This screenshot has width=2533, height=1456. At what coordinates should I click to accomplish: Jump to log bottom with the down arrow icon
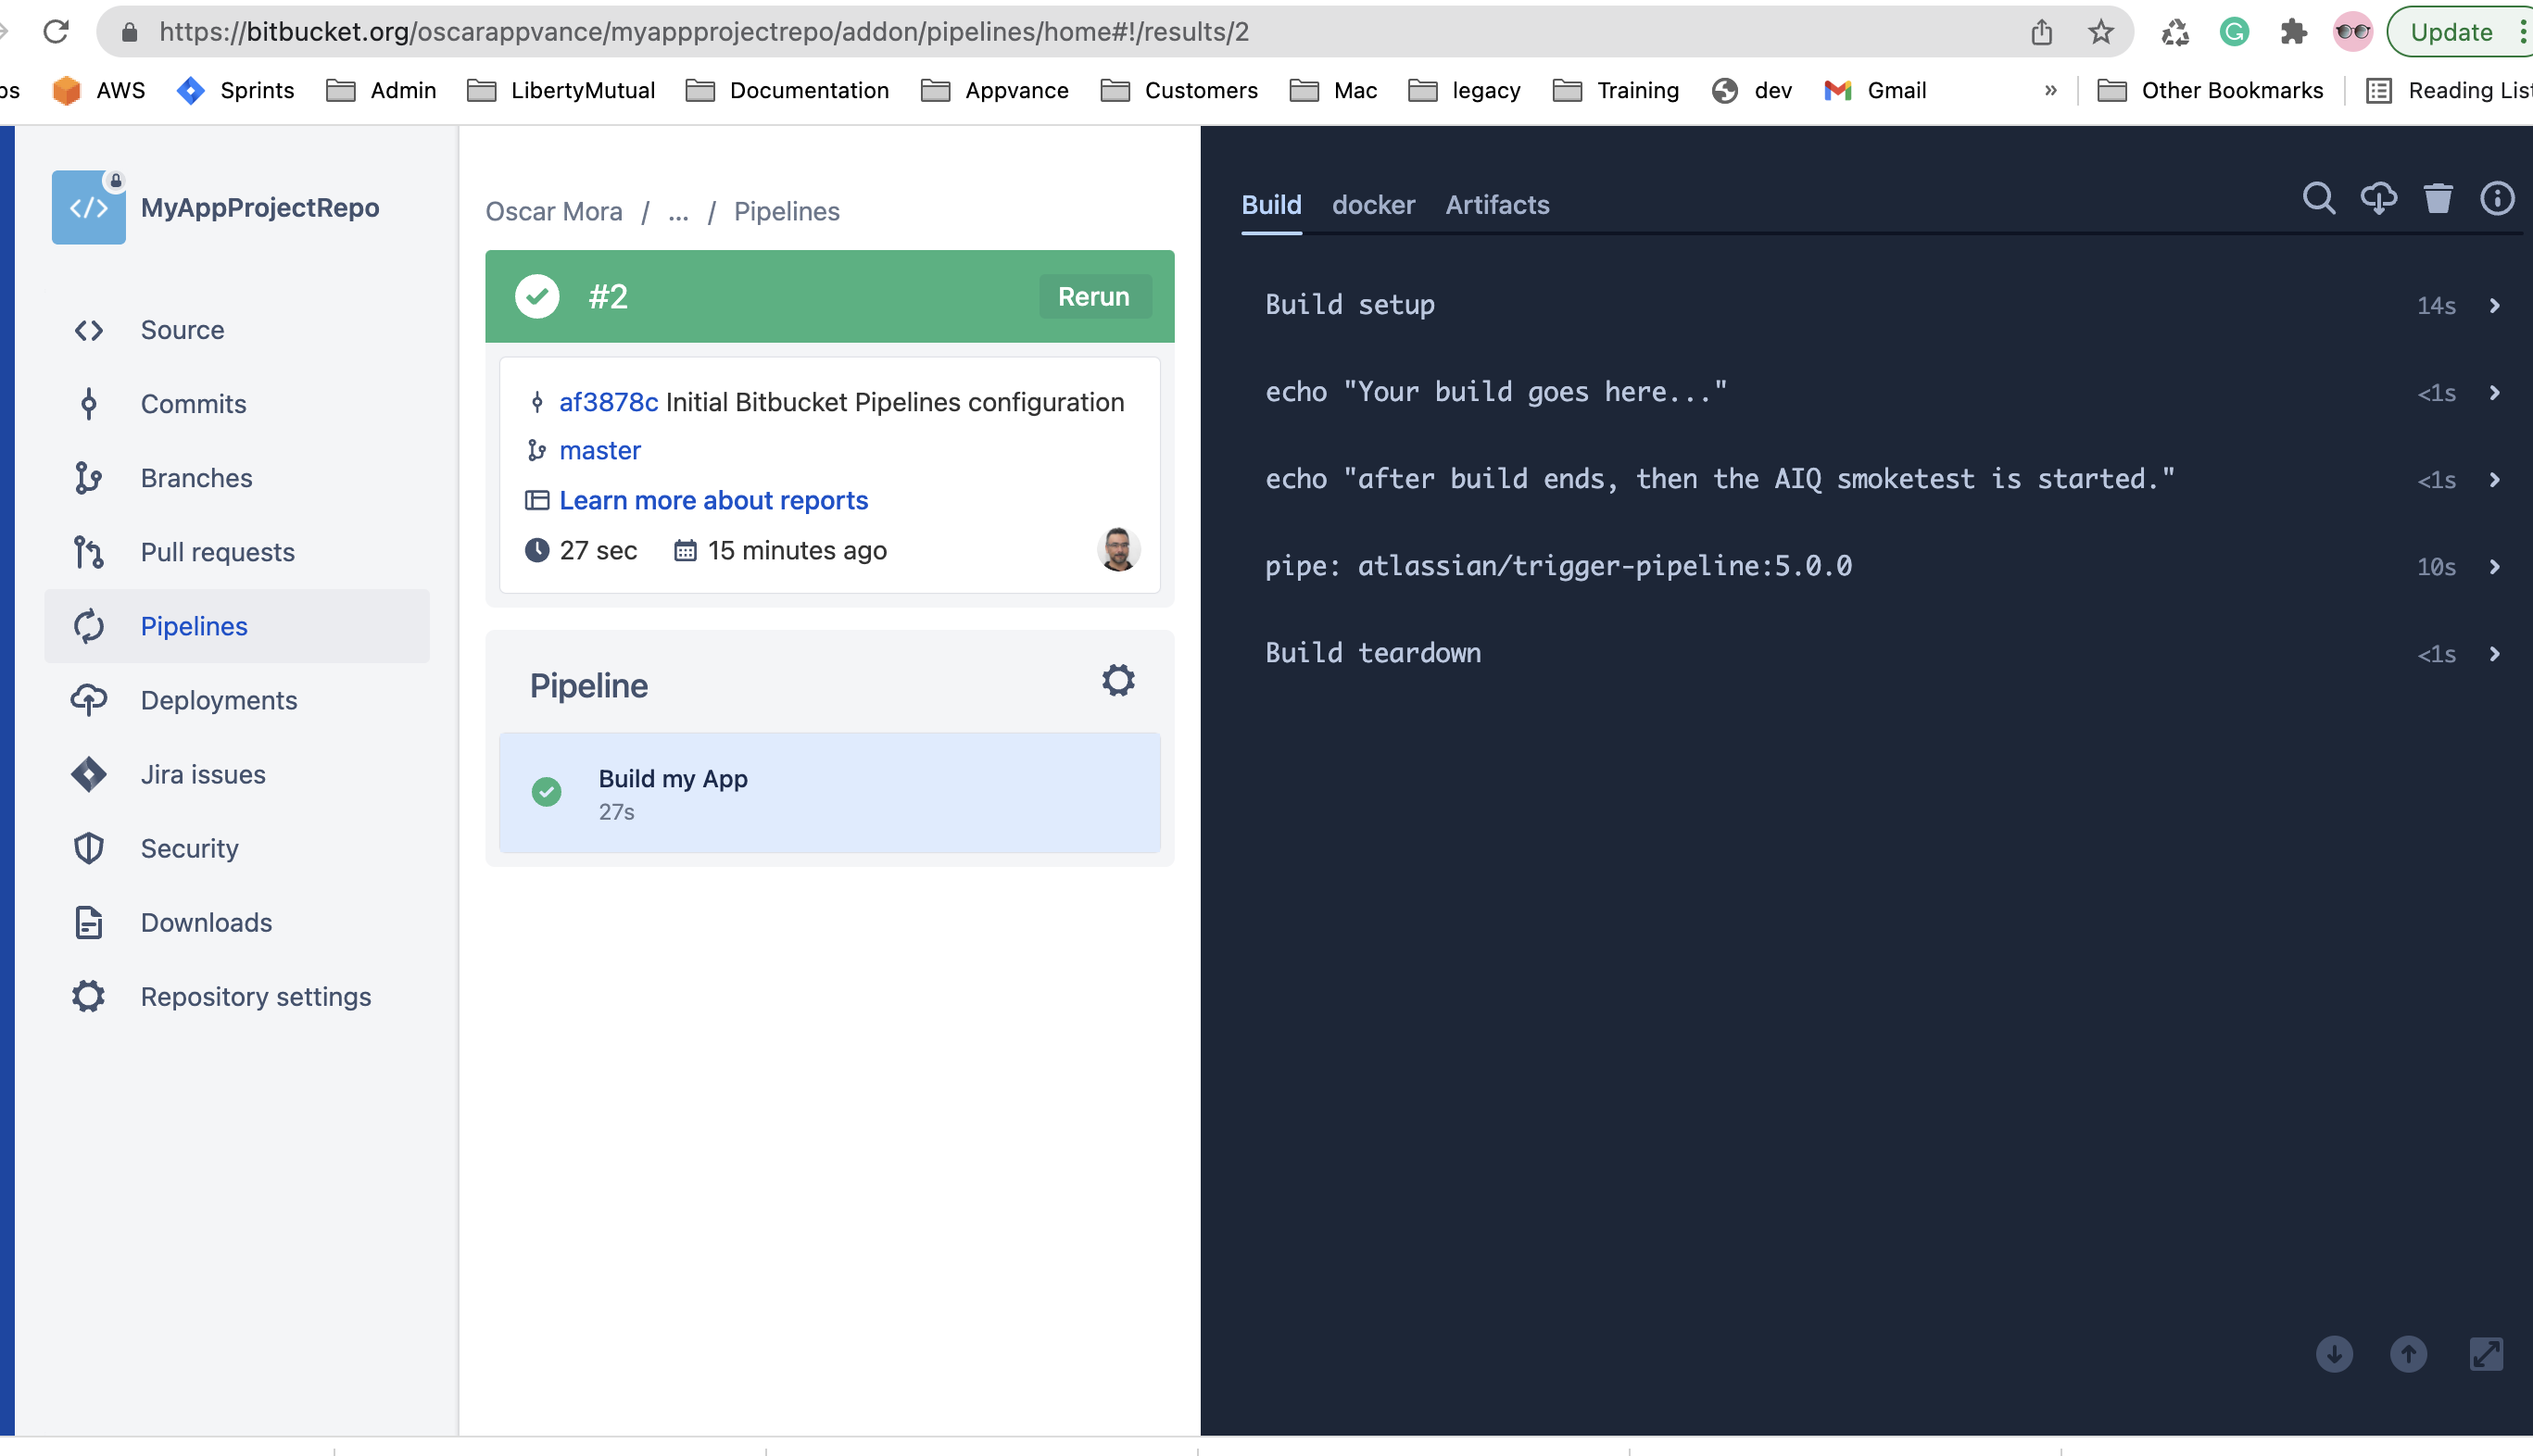click(x=2334, y=1354)
